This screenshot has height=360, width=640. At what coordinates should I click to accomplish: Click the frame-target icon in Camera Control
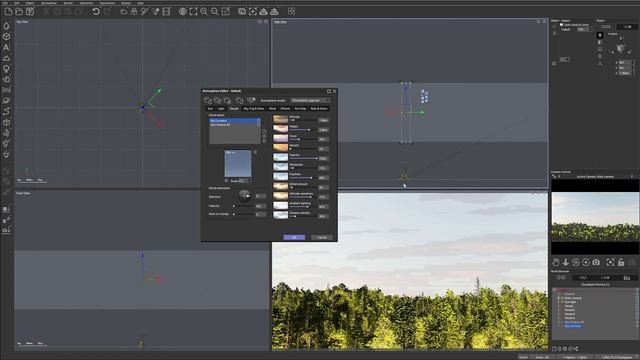click(x=610, y=262)
